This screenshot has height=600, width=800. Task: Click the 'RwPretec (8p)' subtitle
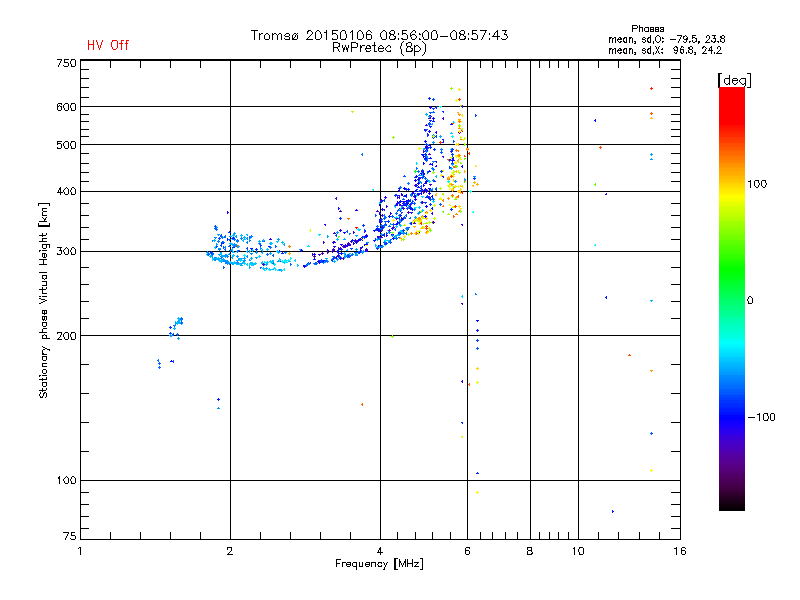379,48
